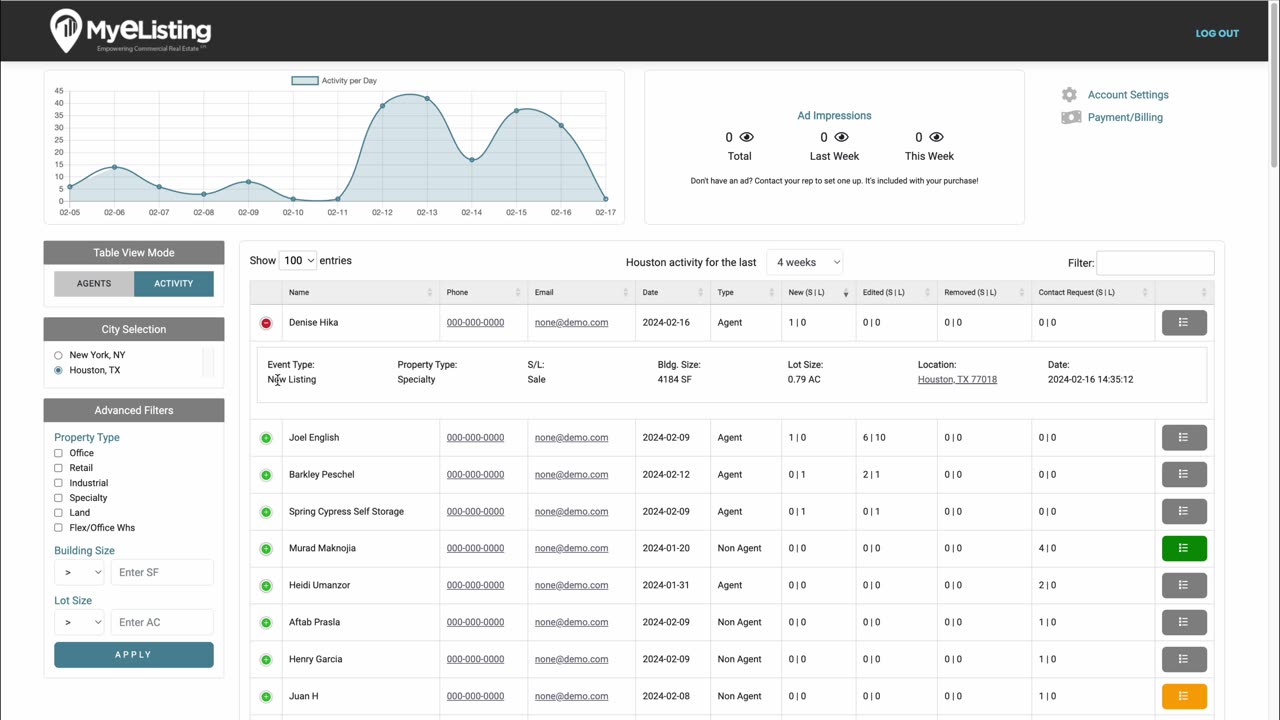Select Houston, TX city radio

click(58, 370)
